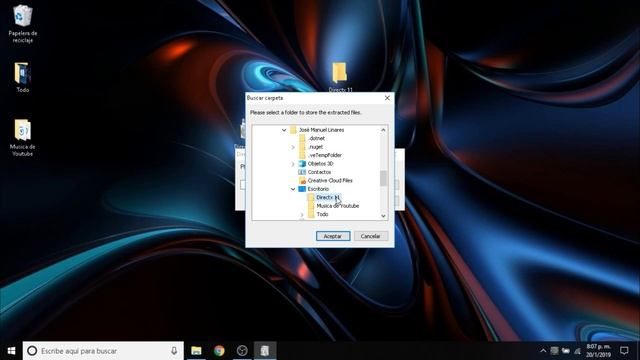The image size is (640, 360).
Task: Expand the .nuget folder
Action: 293,147
